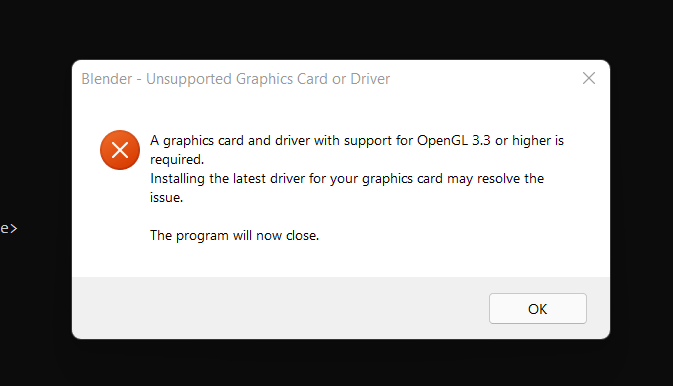This screenshot has height=386, width=673.
Task: Click the gray footer strip beside OK
Action: [x=279, y=308]
